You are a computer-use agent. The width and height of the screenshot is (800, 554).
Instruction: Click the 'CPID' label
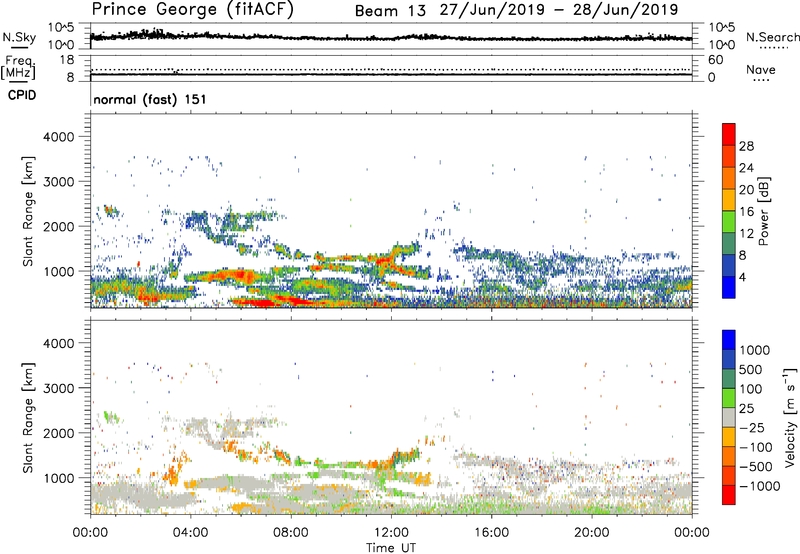tap(22, 95)
